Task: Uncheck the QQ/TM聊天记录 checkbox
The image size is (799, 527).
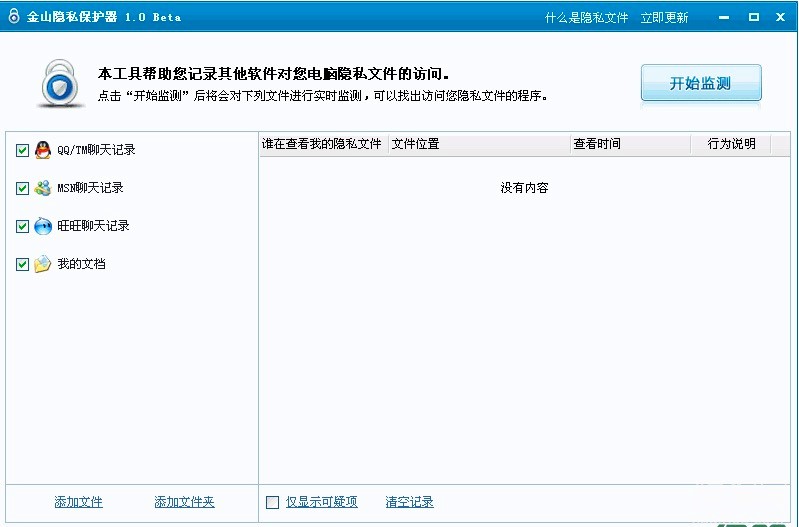Action: click(23, 151)
